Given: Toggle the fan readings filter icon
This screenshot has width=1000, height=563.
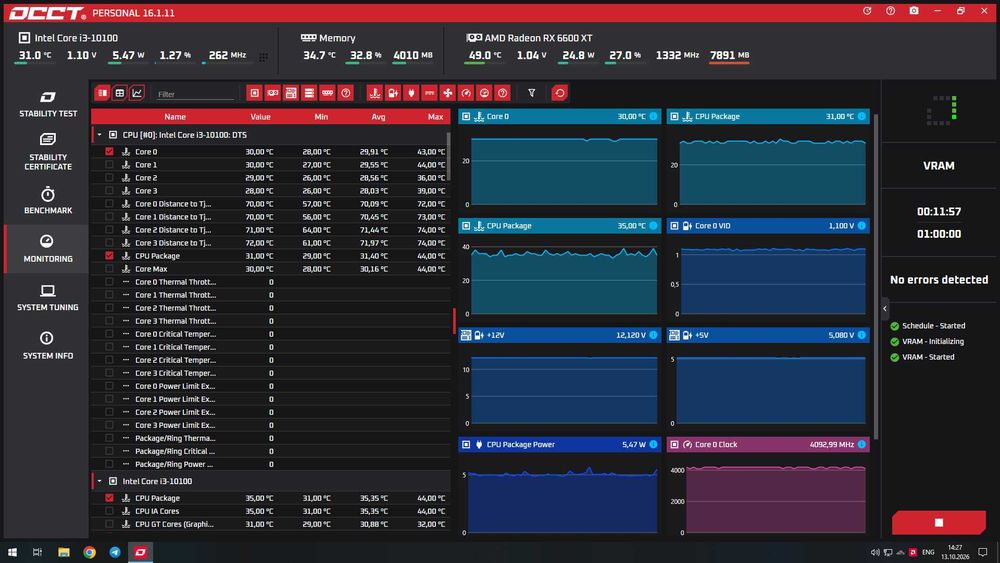Looking at the screenshot, I should point(448,93).
